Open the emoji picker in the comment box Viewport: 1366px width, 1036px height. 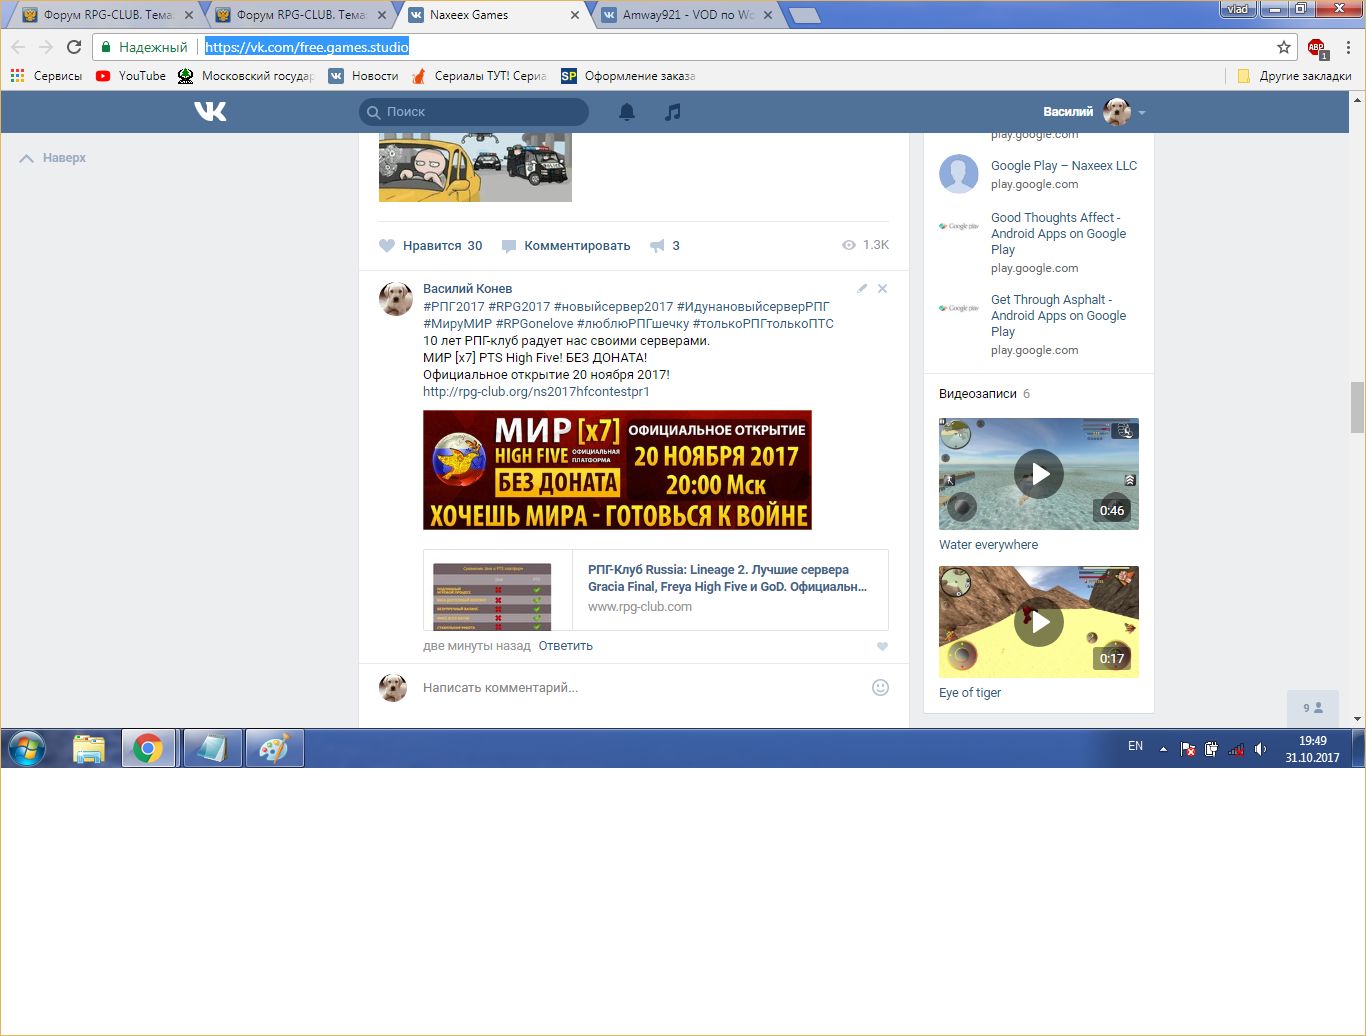click(880, 687)
